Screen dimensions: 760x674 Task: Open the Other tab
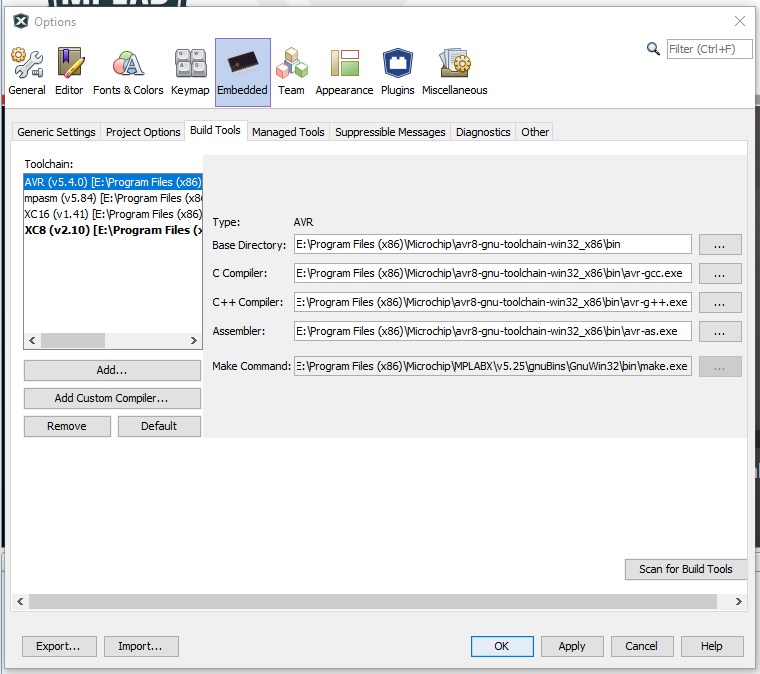point(535,132)
